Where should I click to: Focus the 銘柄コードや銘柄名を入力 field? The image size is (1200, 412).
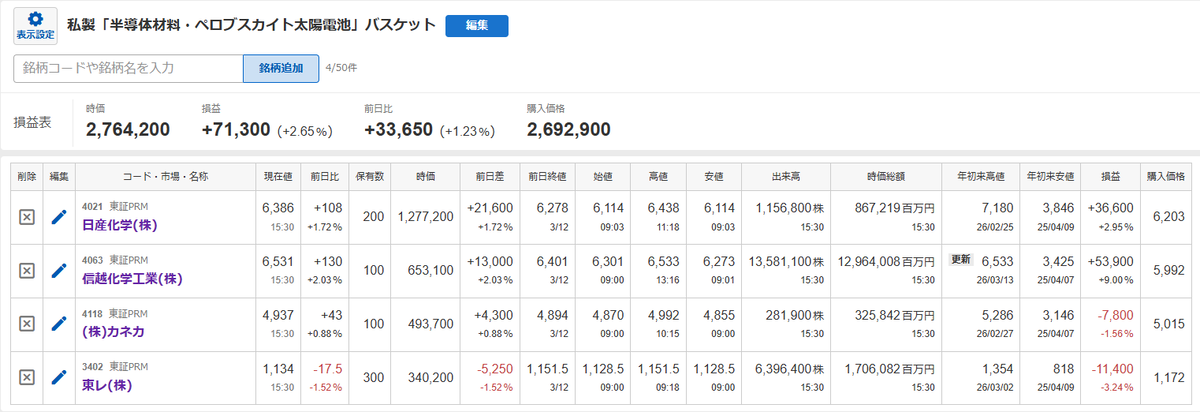[x=128, y=68]
